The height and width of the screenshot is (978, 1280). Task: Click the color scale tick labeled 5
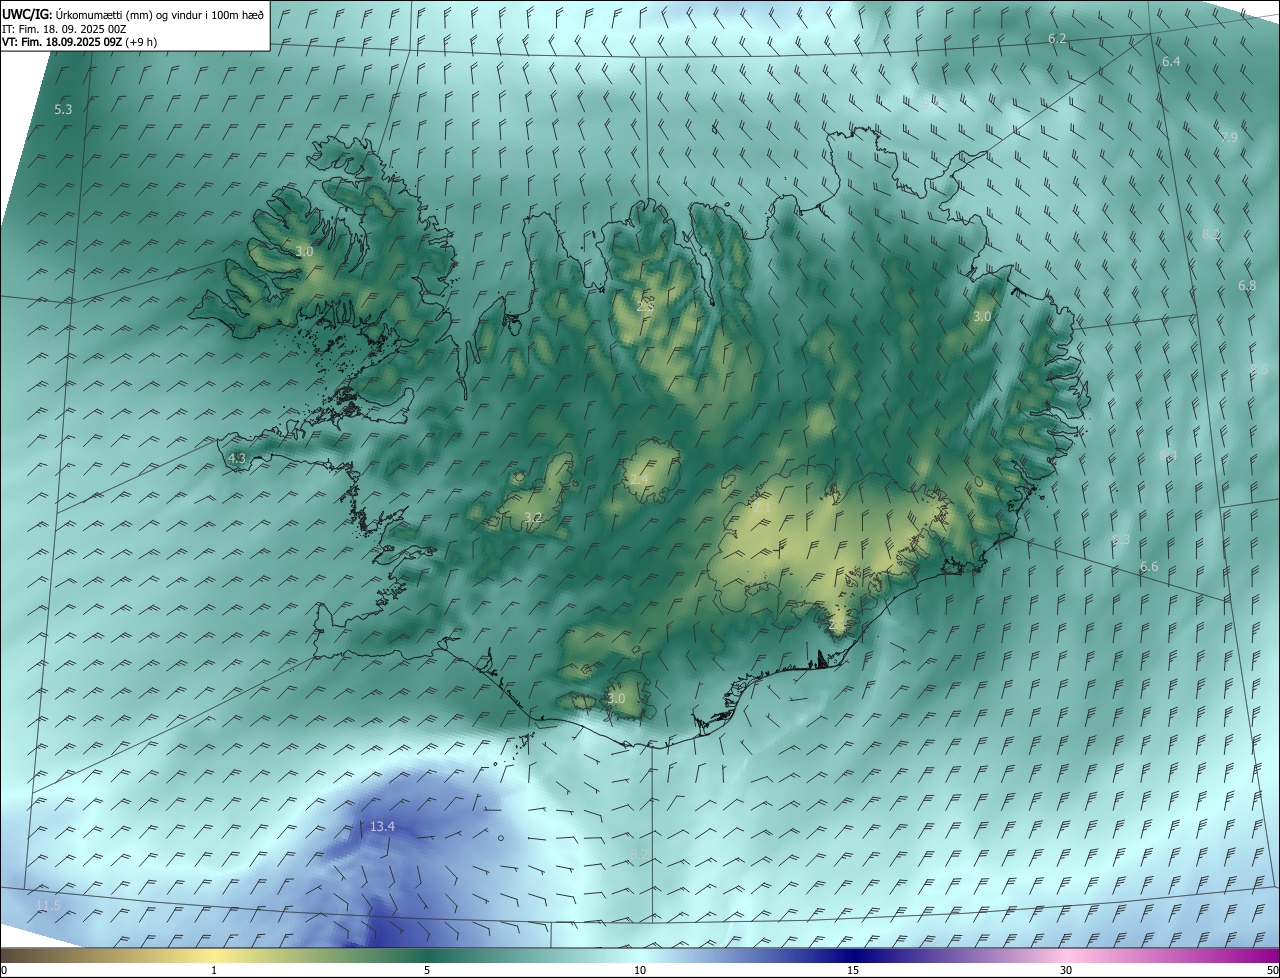coord(427,970)
